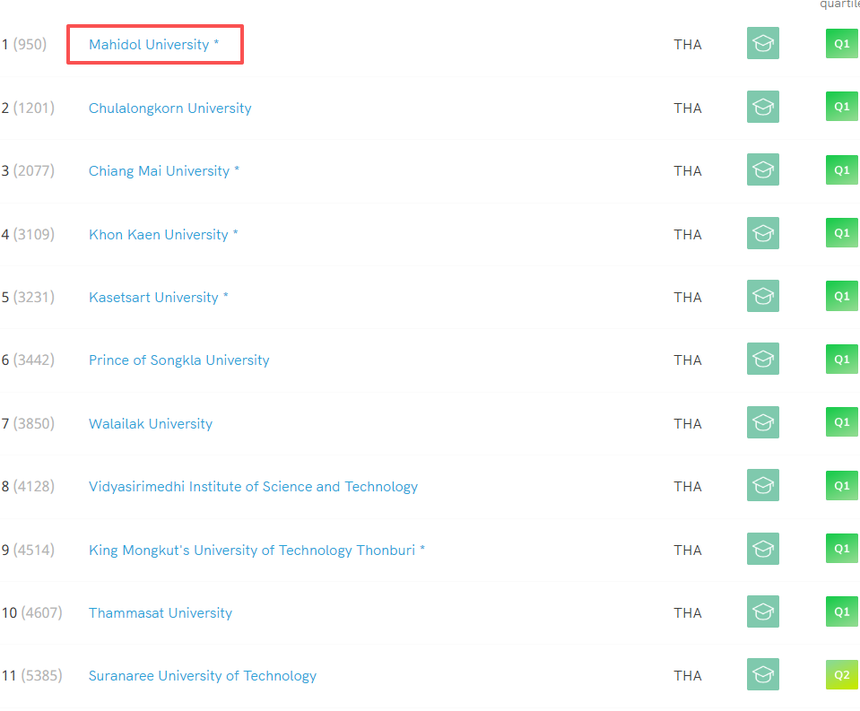The width and height of the screenshot is (860, 711).
Task: Open Suranaree University of Technology link
Action: [202, 676]
